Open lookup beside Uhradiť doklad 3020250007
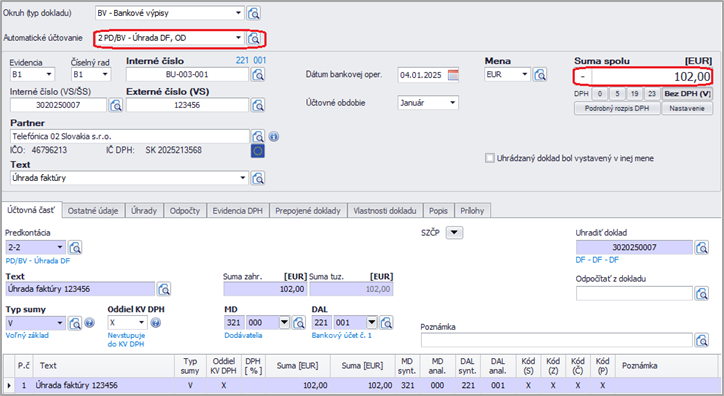Viewport: 724px width, 396px height. (x=702, y=248)
